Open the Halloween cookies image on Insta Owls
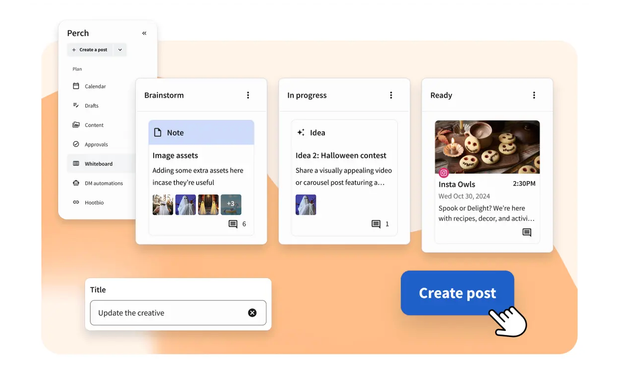The height and width of the screenshot is (378, 618). [488, 147]
